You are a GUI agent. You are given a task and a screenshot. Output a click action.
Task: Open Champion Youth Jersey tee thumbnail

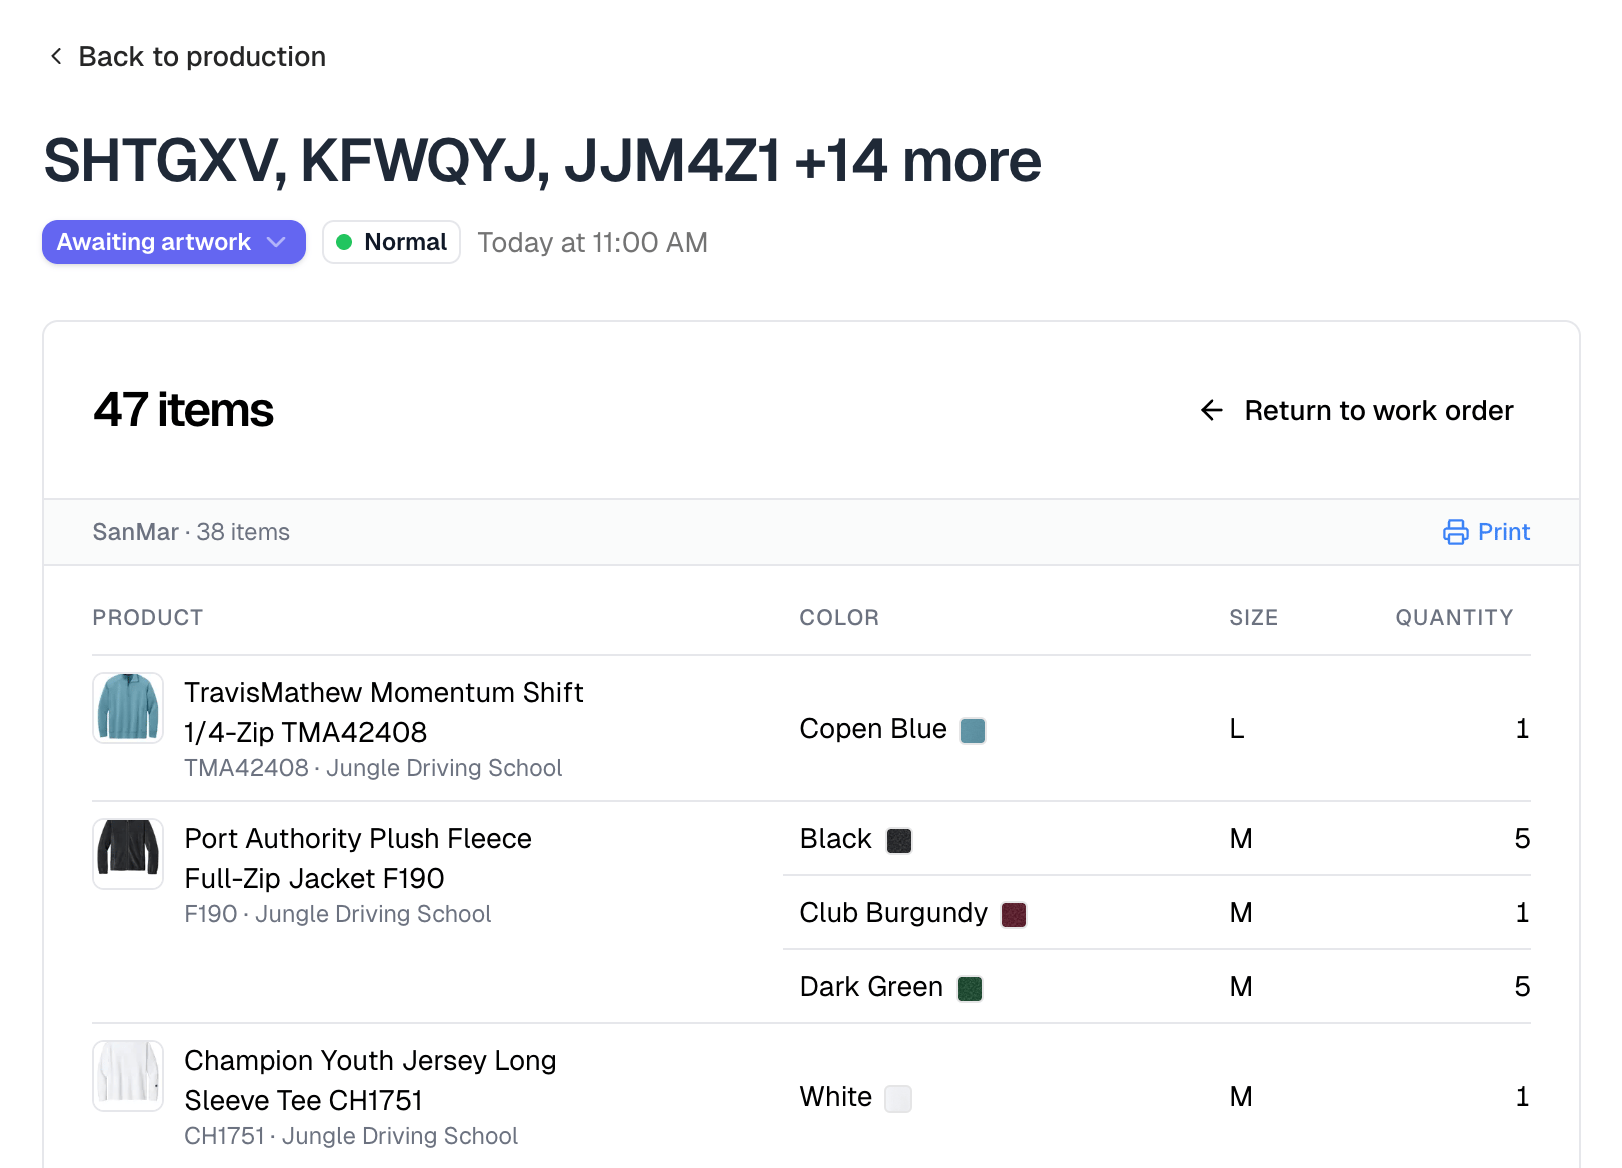click(128, 1076)
